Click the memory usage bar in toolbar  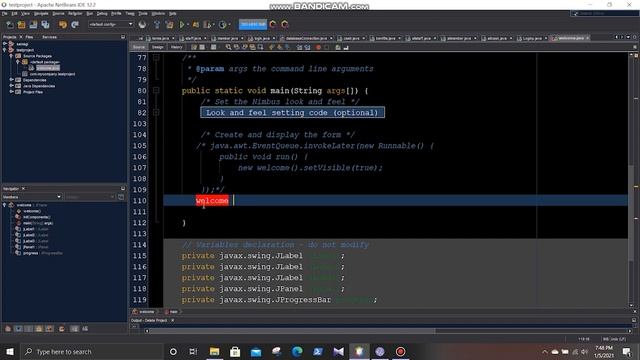pyautogui.click(x=253, y=24)
